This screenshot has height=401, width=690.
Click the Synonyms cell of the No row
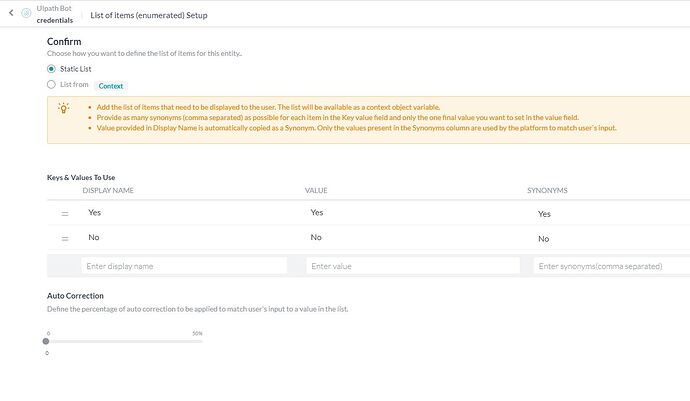pyautogui.click(x=543, y=239)
